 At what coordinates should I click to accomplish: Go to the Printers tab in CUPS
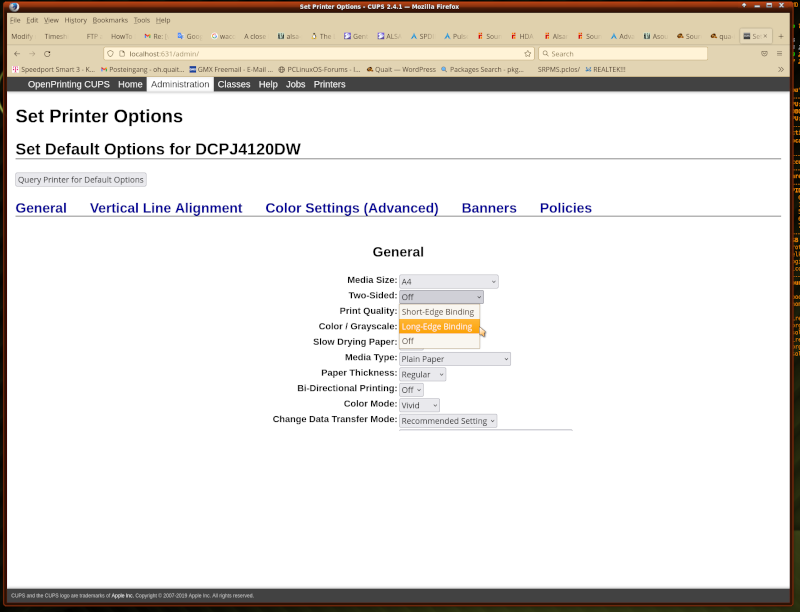(329, 85)
